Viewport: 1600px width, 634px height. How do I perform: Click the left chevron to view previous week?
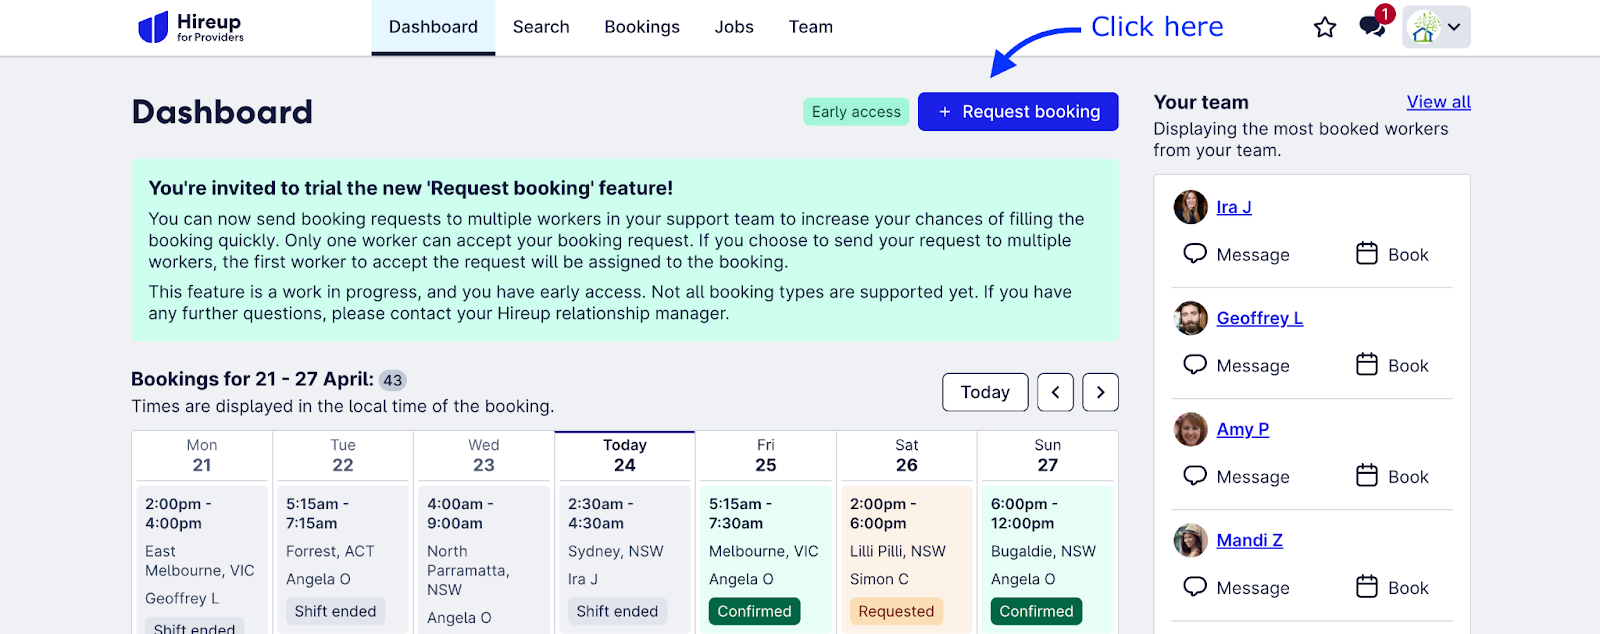(1055, 392)
